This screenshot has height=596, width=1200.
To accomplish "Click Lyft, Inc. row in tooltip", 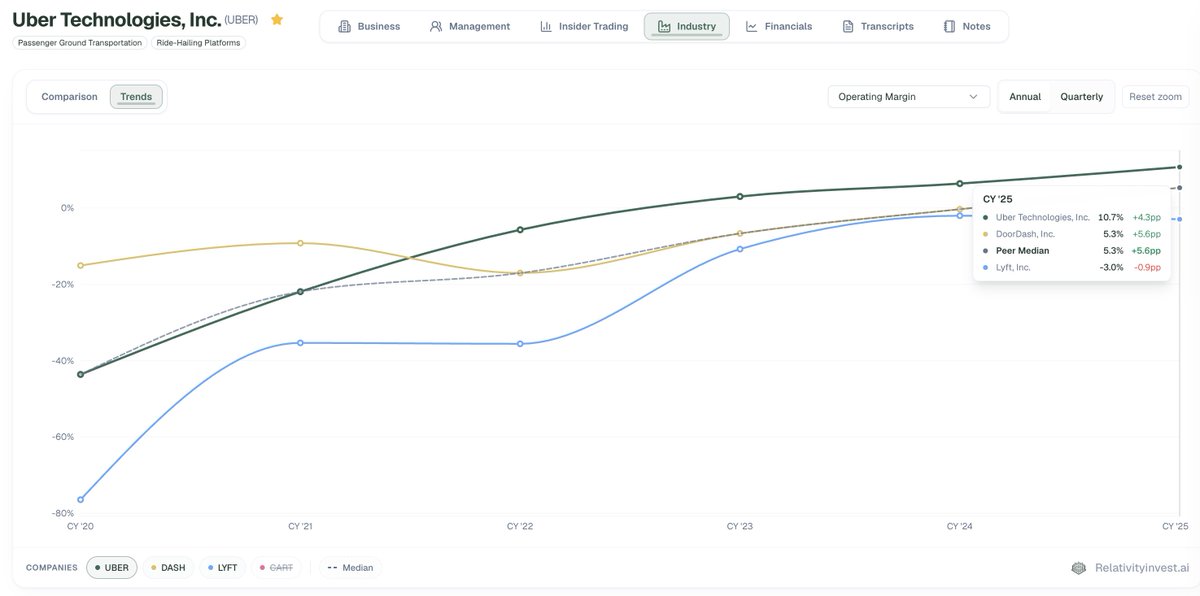I will (x=1072, y=267).
